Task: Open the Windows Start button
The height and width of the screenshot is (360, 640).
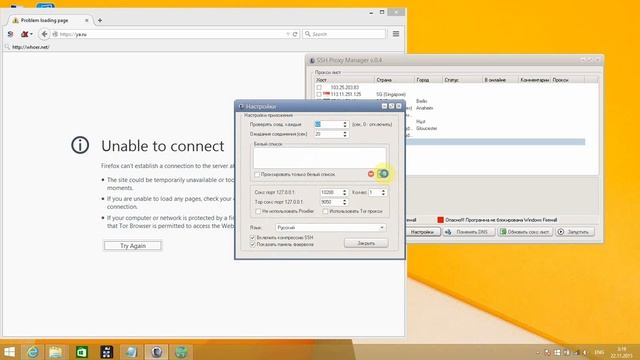Action: (x=9, y=352)
